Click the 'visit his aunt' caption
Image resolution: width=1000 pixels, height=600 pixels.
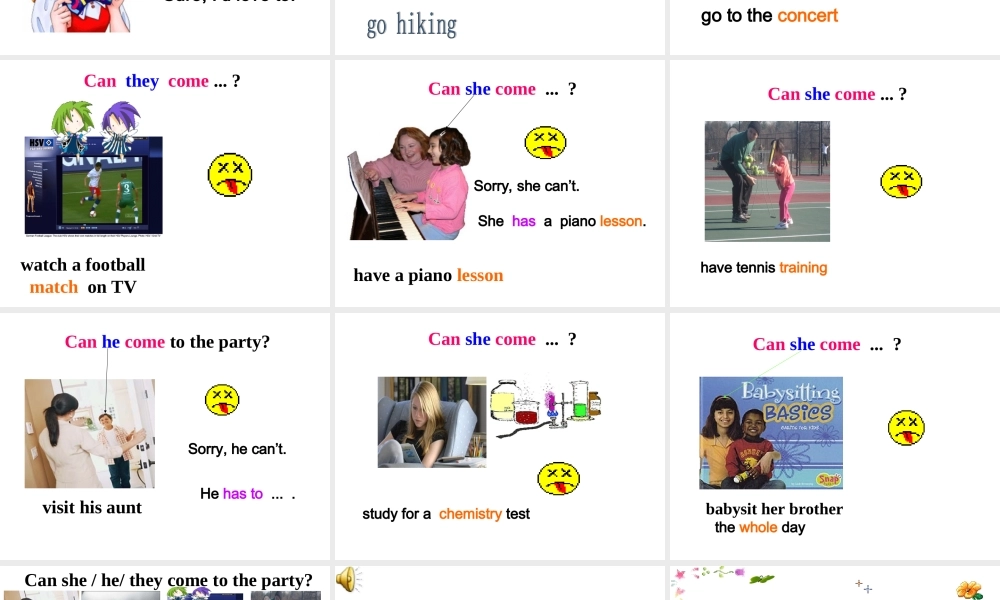click(92, 508)
